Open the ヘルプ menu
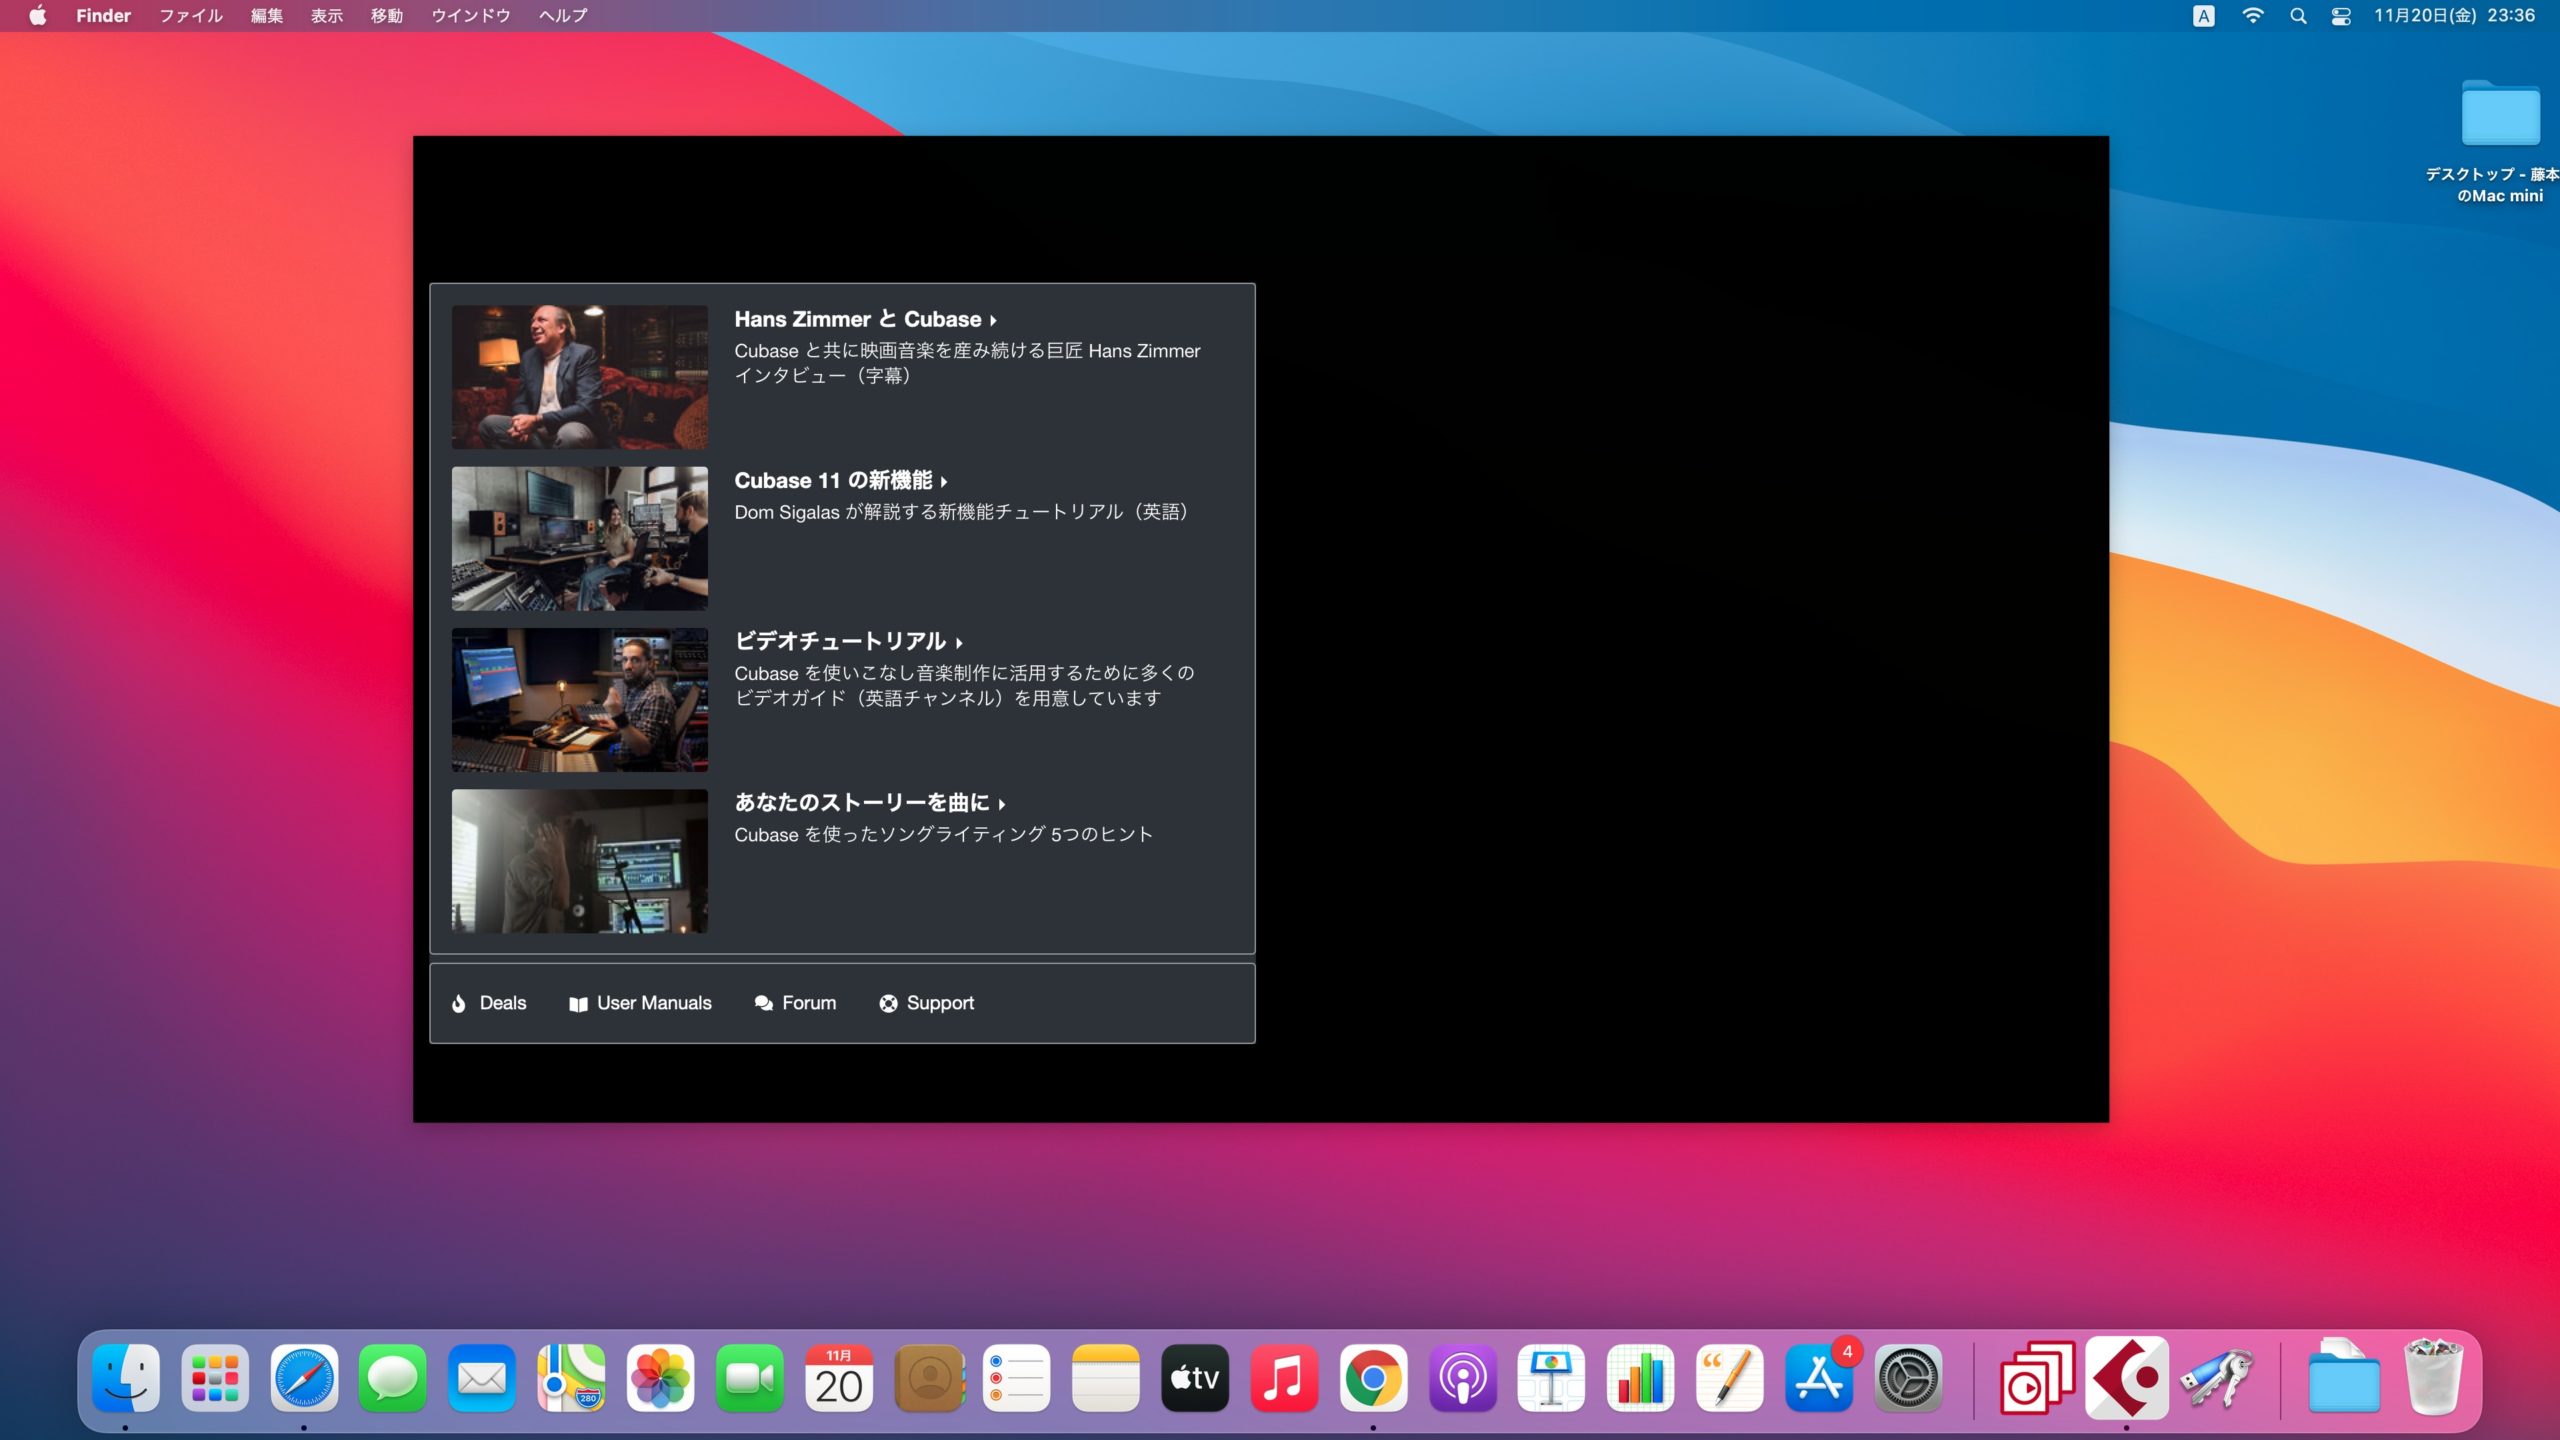 point(562,15)
